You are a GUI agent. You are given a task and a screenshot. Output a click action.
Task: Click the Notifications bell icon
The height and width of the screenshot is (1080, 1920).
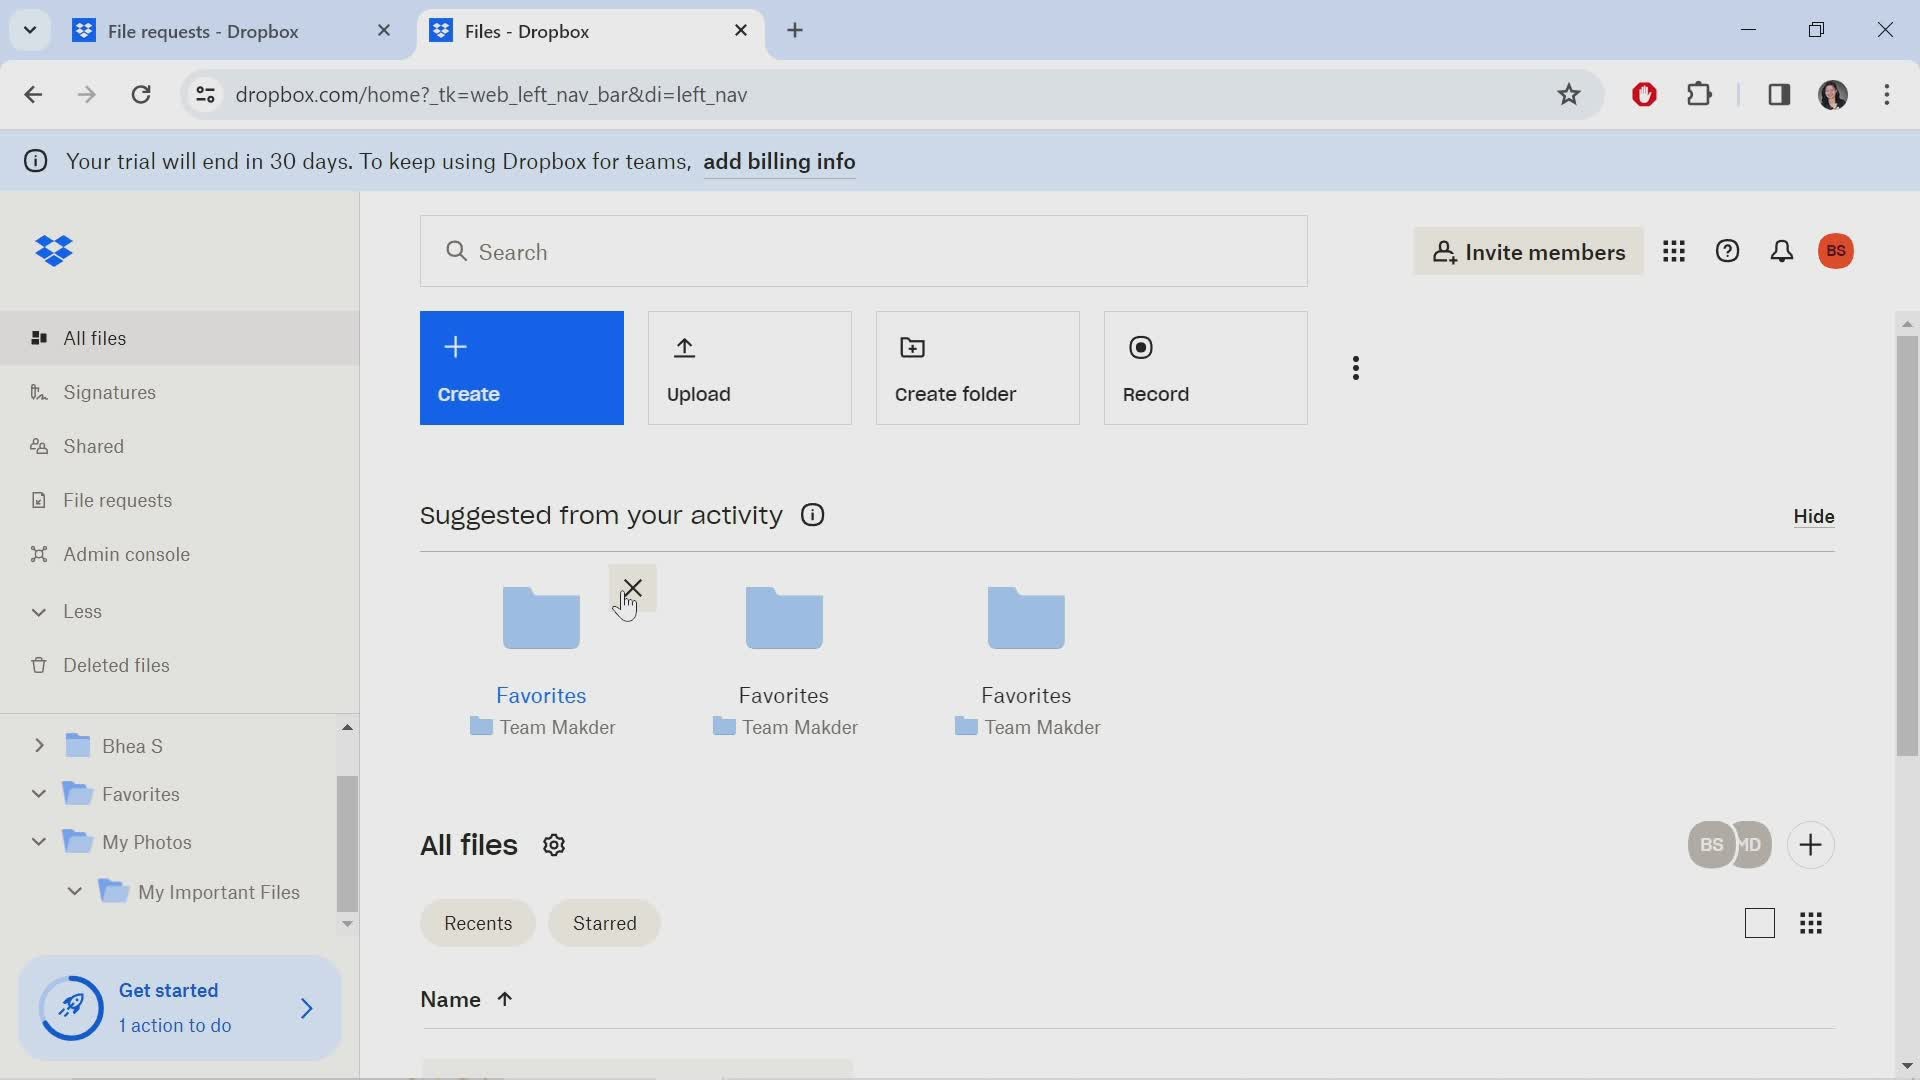1780,251
